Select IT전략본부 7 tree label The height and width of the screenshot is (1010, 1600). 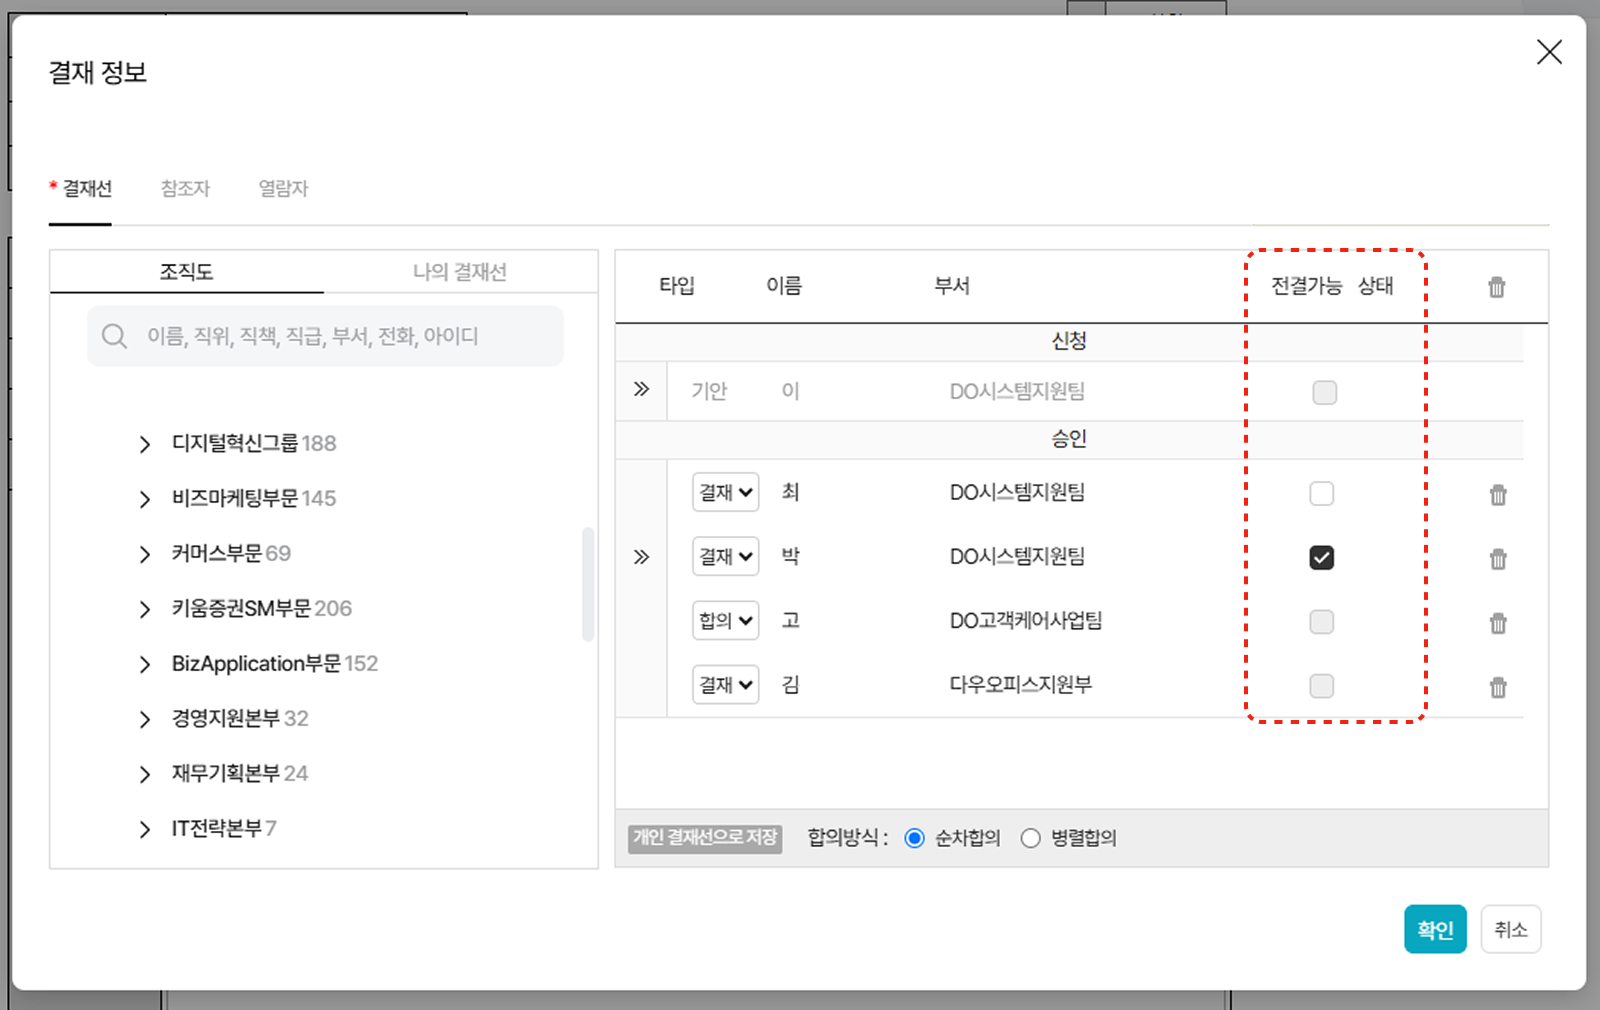(x=224, y=828)
